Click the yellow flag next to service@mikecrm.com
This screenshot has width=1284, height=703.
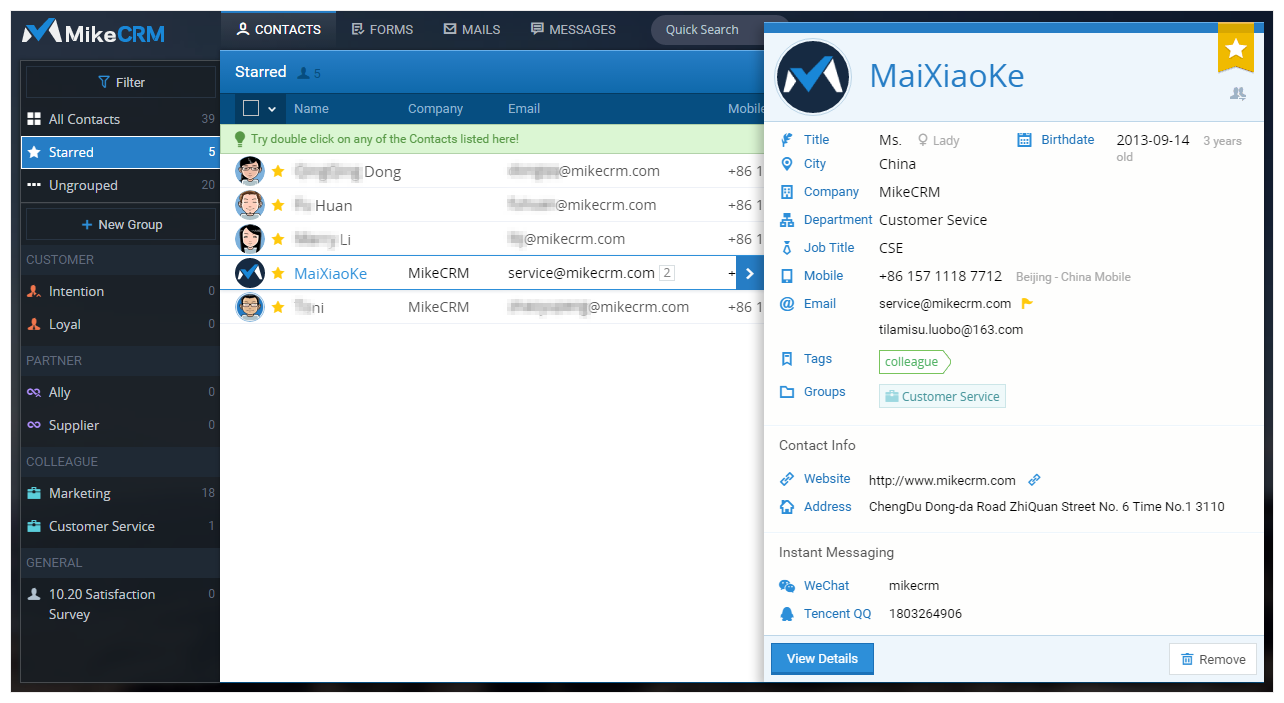coord(1027,304)
